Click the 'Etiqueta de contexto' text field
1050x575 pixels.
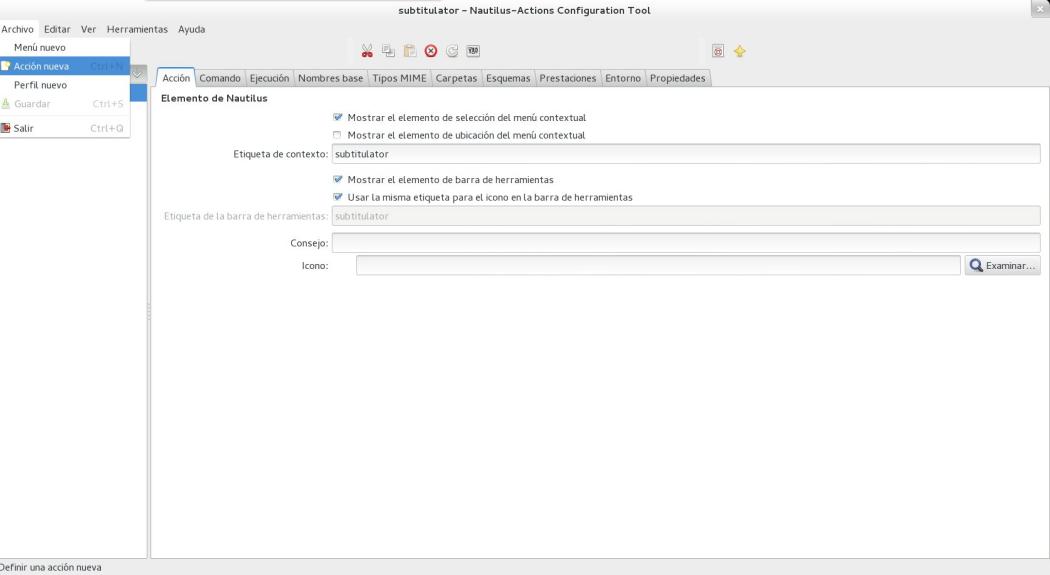pyautogui.click(x=686, y=154)
